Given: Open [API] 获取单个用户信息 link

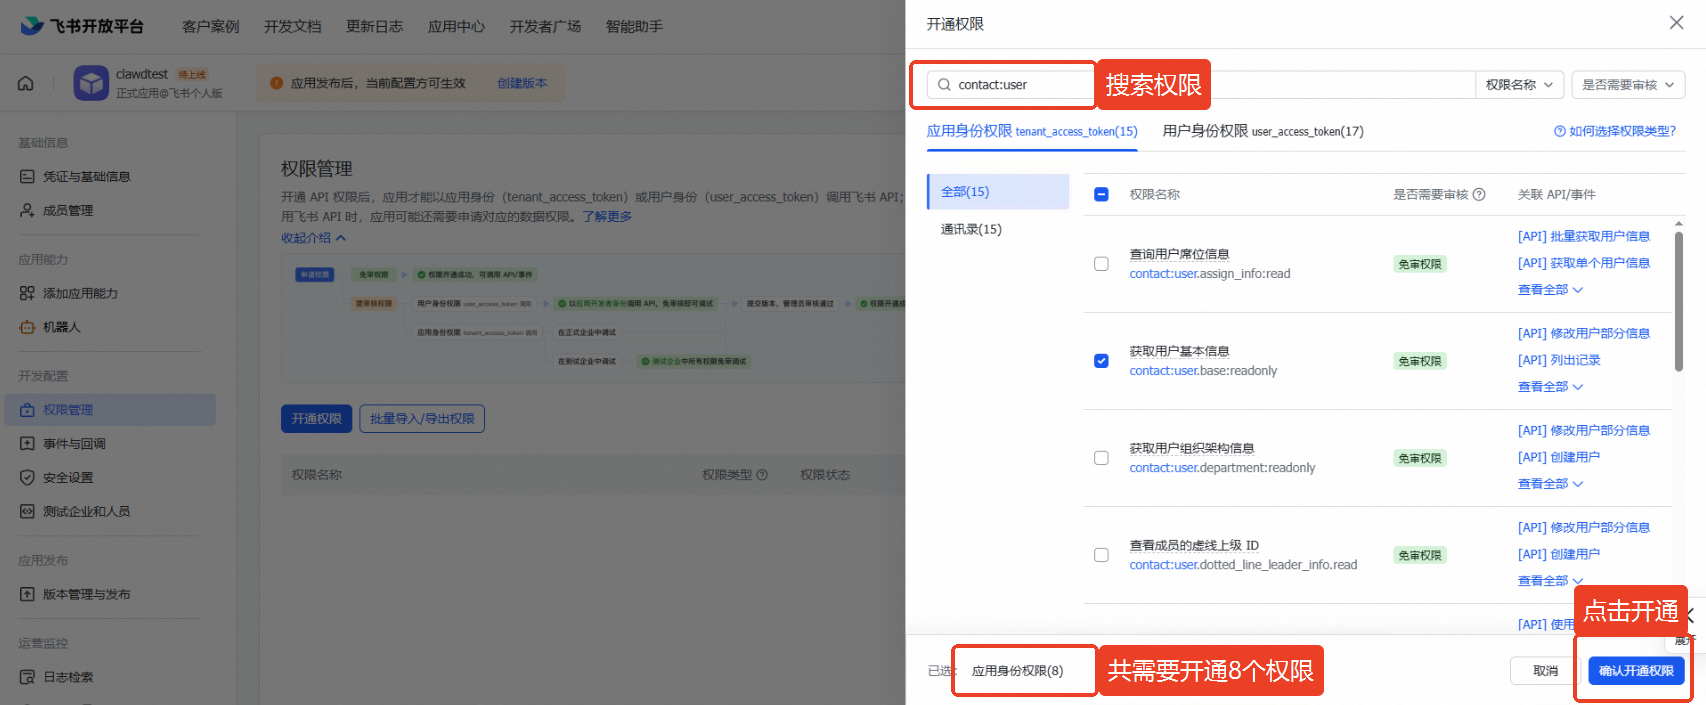Looking at the screenshot, I should click(1584, 263).
